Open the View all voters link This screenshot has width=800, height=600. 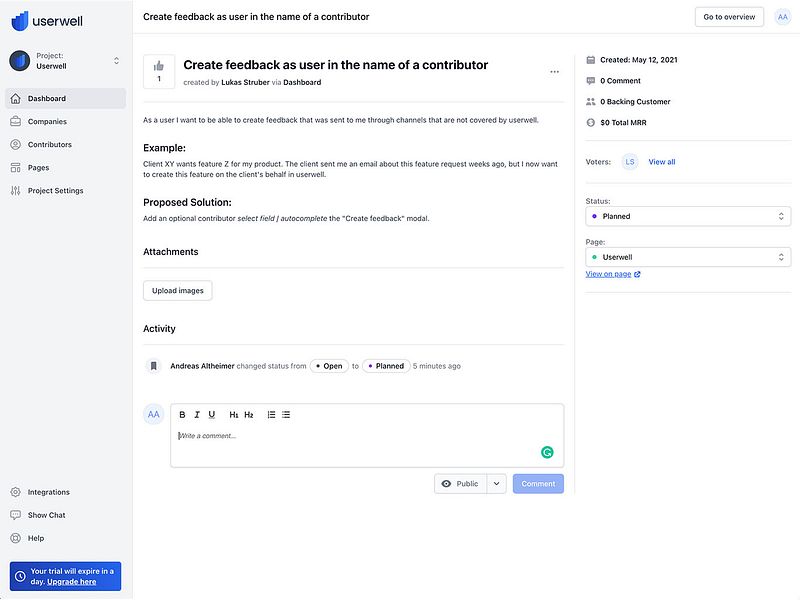pyautogui.click(x=661, y=162)
